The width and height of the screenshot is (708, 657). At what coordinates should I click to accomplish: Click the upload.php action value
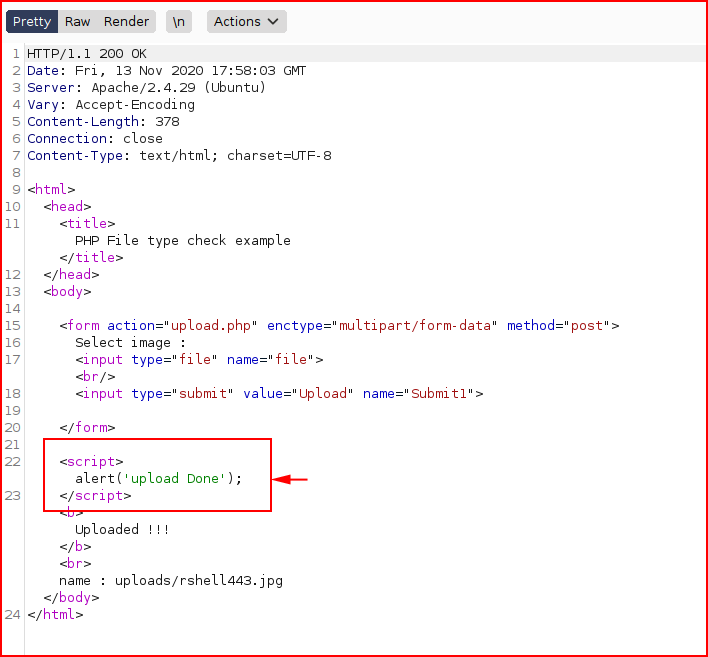pos(210,326)
